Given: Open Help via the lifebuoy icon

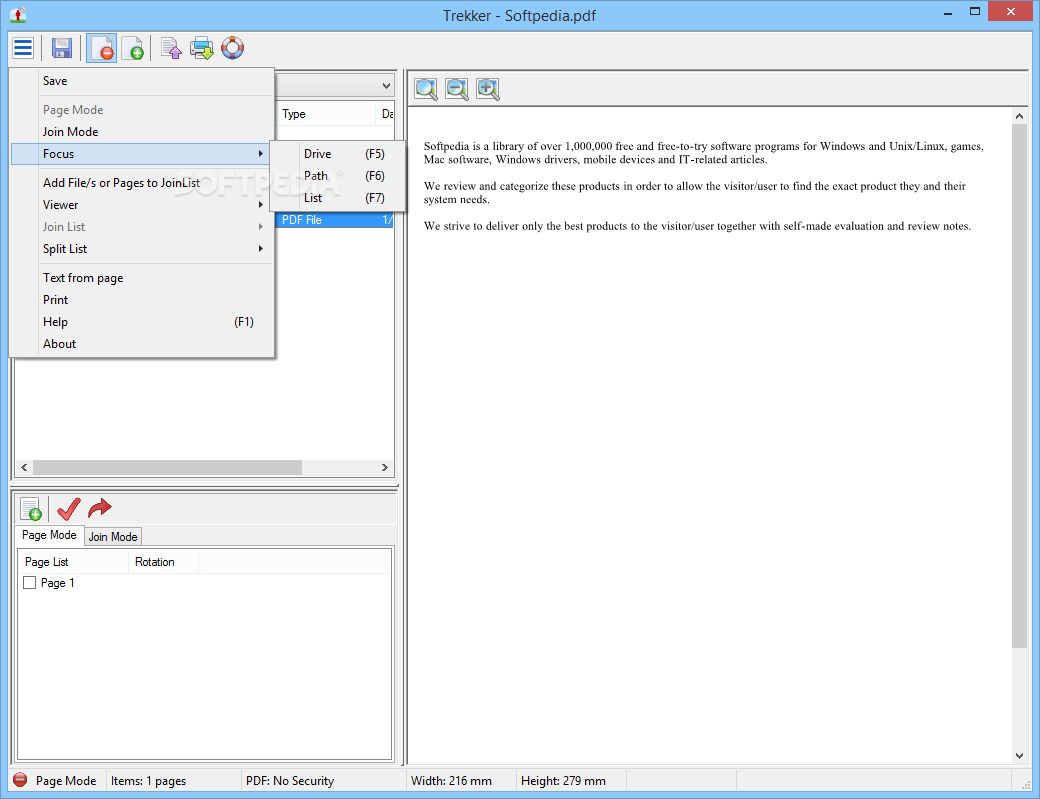Looking at the screenshot, I should click(232, 48).
